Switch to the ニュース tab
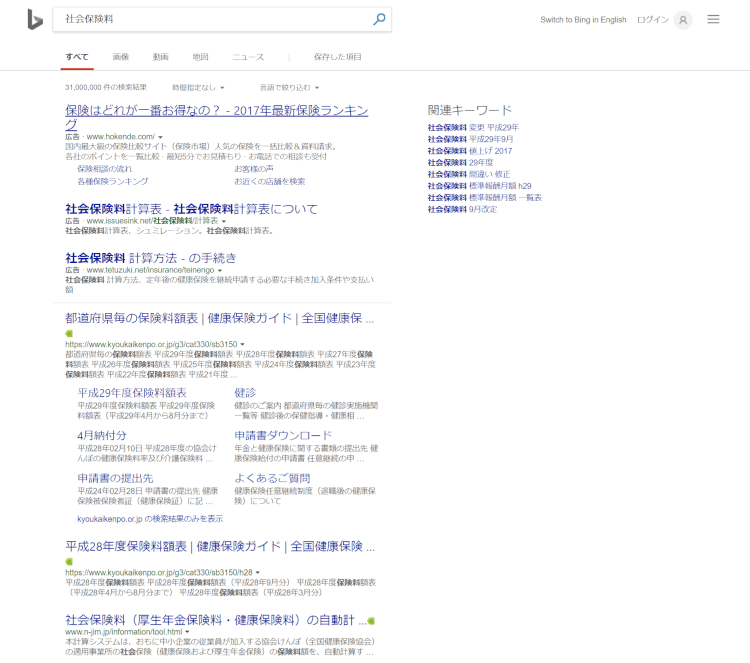Screen dimensions: 750x663 pyautogui.click(x=248, y=57)
